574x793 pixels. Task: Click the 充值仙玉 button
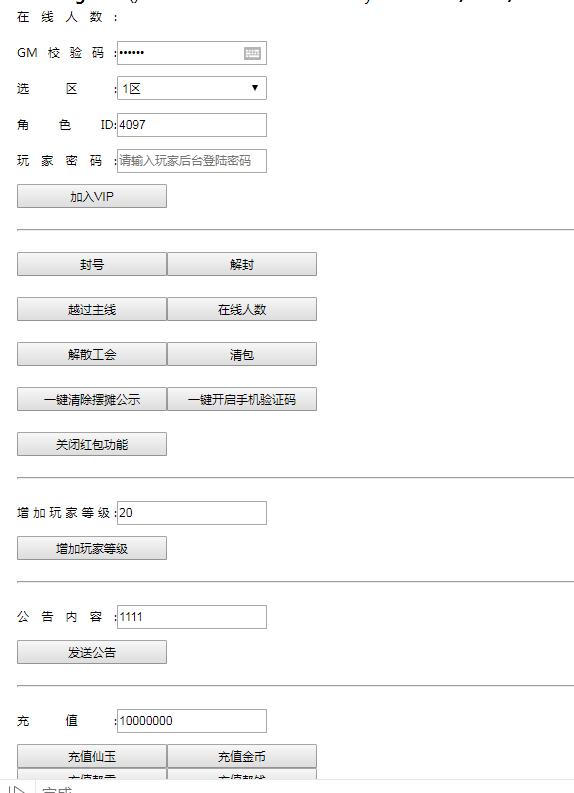tap(92, 756)
